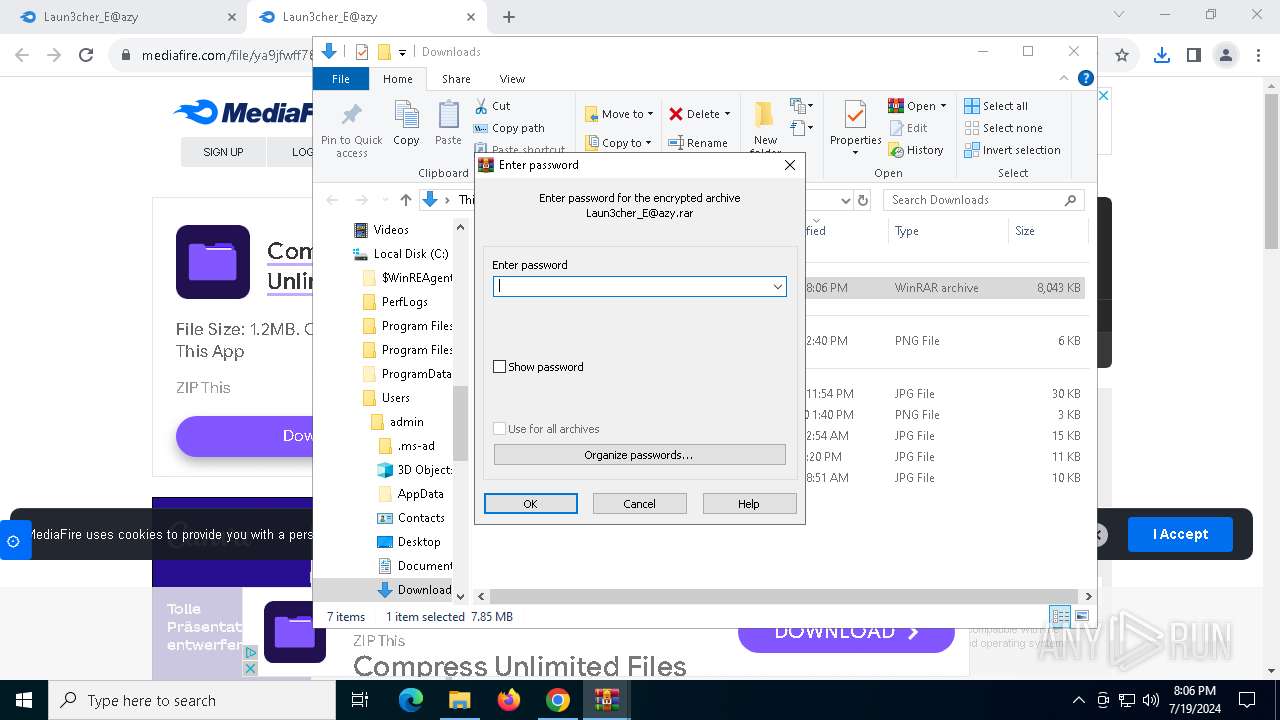
Task: Open Properties in Explorer ribbon
Action: point(855,126)
